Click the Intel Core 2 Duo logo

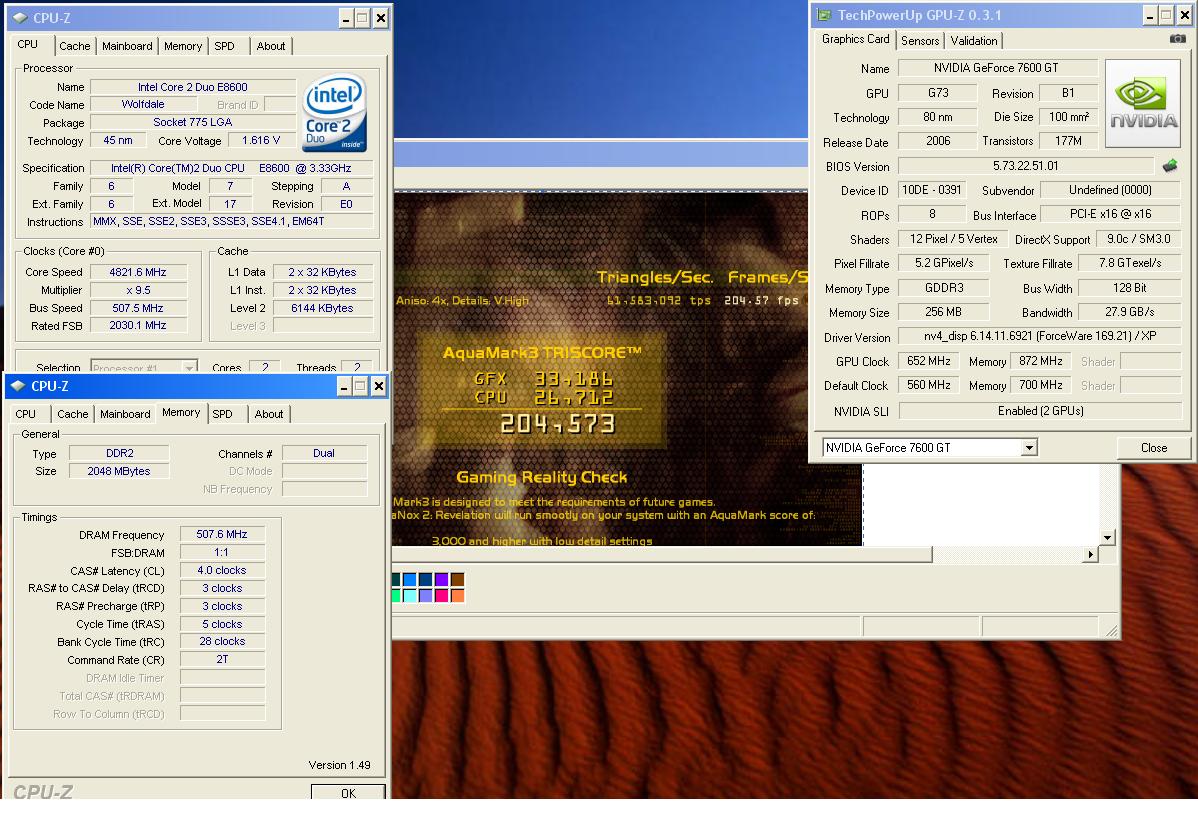[x=334, y=112]
